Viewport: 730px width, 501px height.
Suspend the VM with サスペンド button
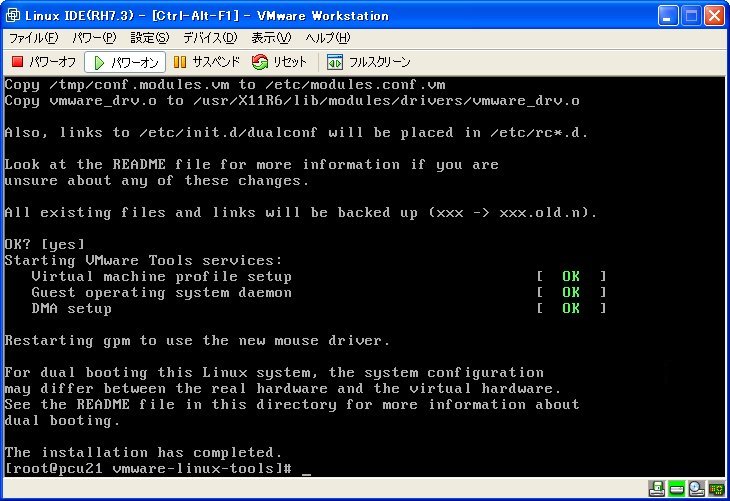click(x=208, y=62)
